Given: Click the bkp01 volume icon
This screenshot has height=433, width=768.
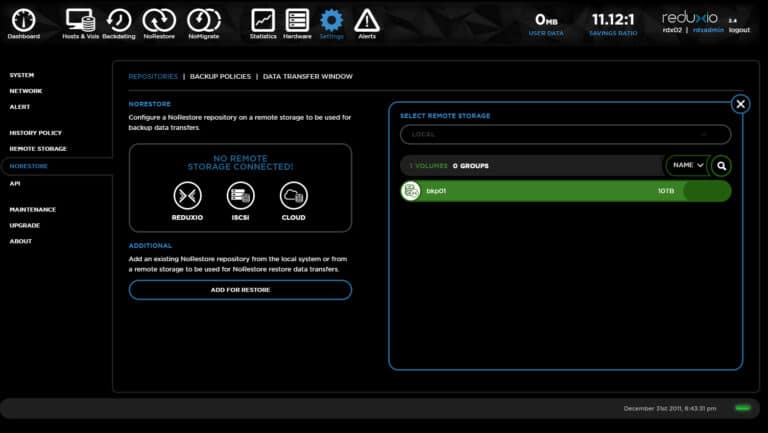Looking at the screenshot, I should (411, 191).
